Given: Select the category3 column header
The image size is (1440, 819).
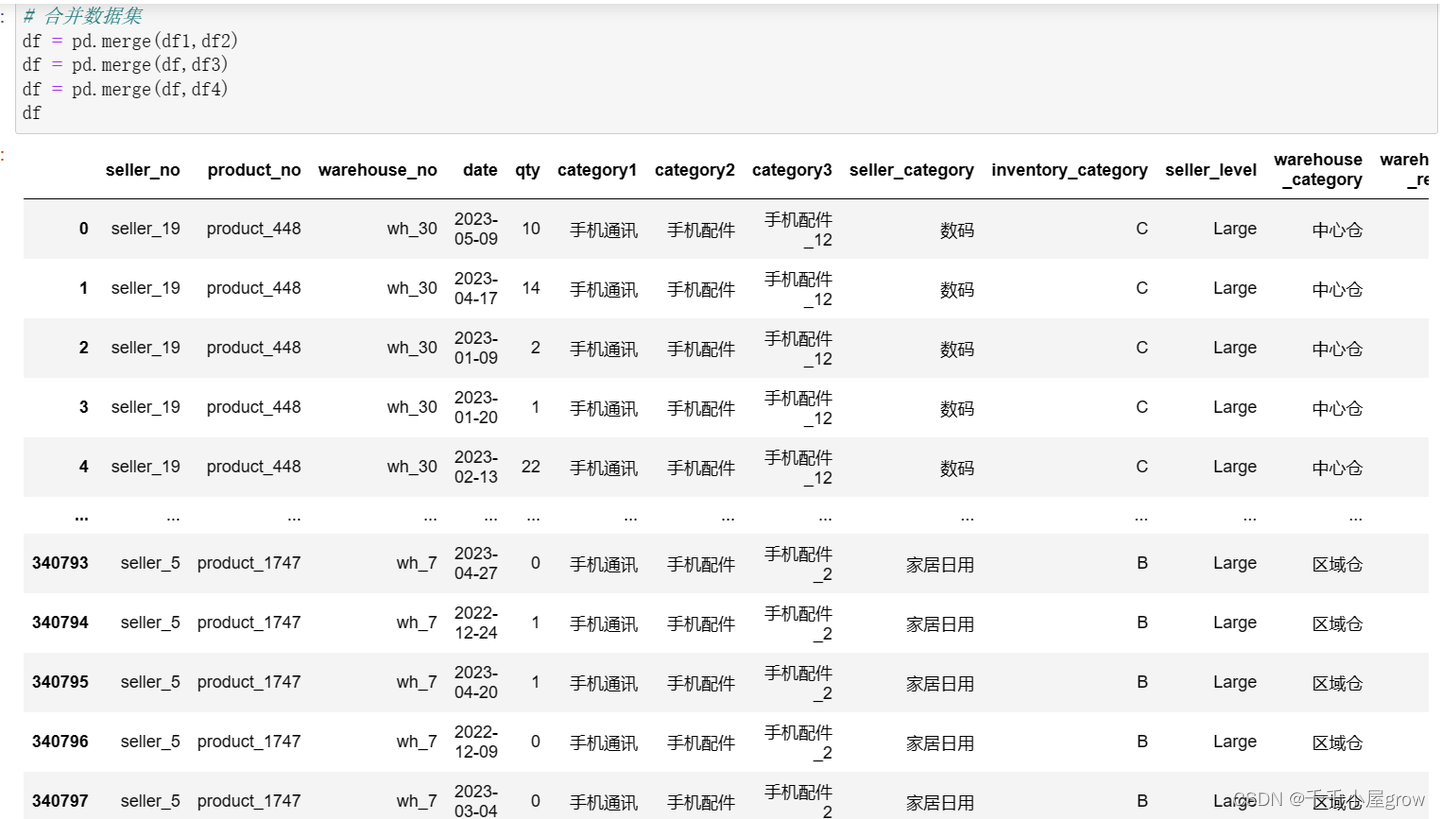Looking at the screenshot, I should coord(792,170).
